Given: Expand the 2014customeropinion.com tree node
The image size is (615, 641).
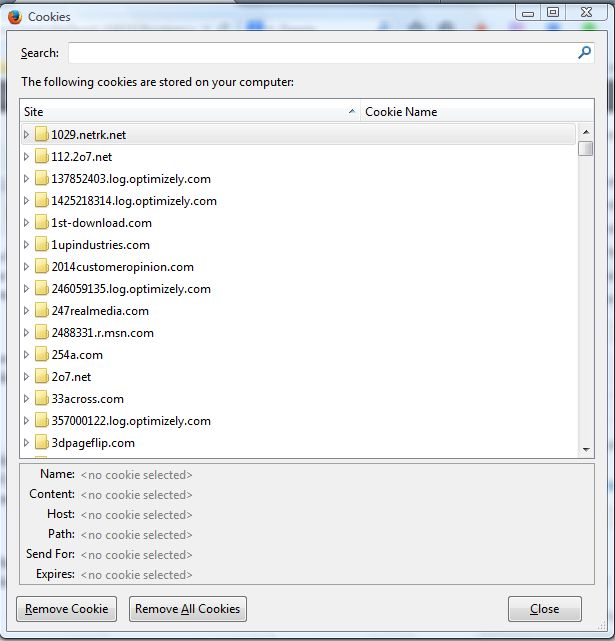Looking at the screenshot, I should pos(26,267).
